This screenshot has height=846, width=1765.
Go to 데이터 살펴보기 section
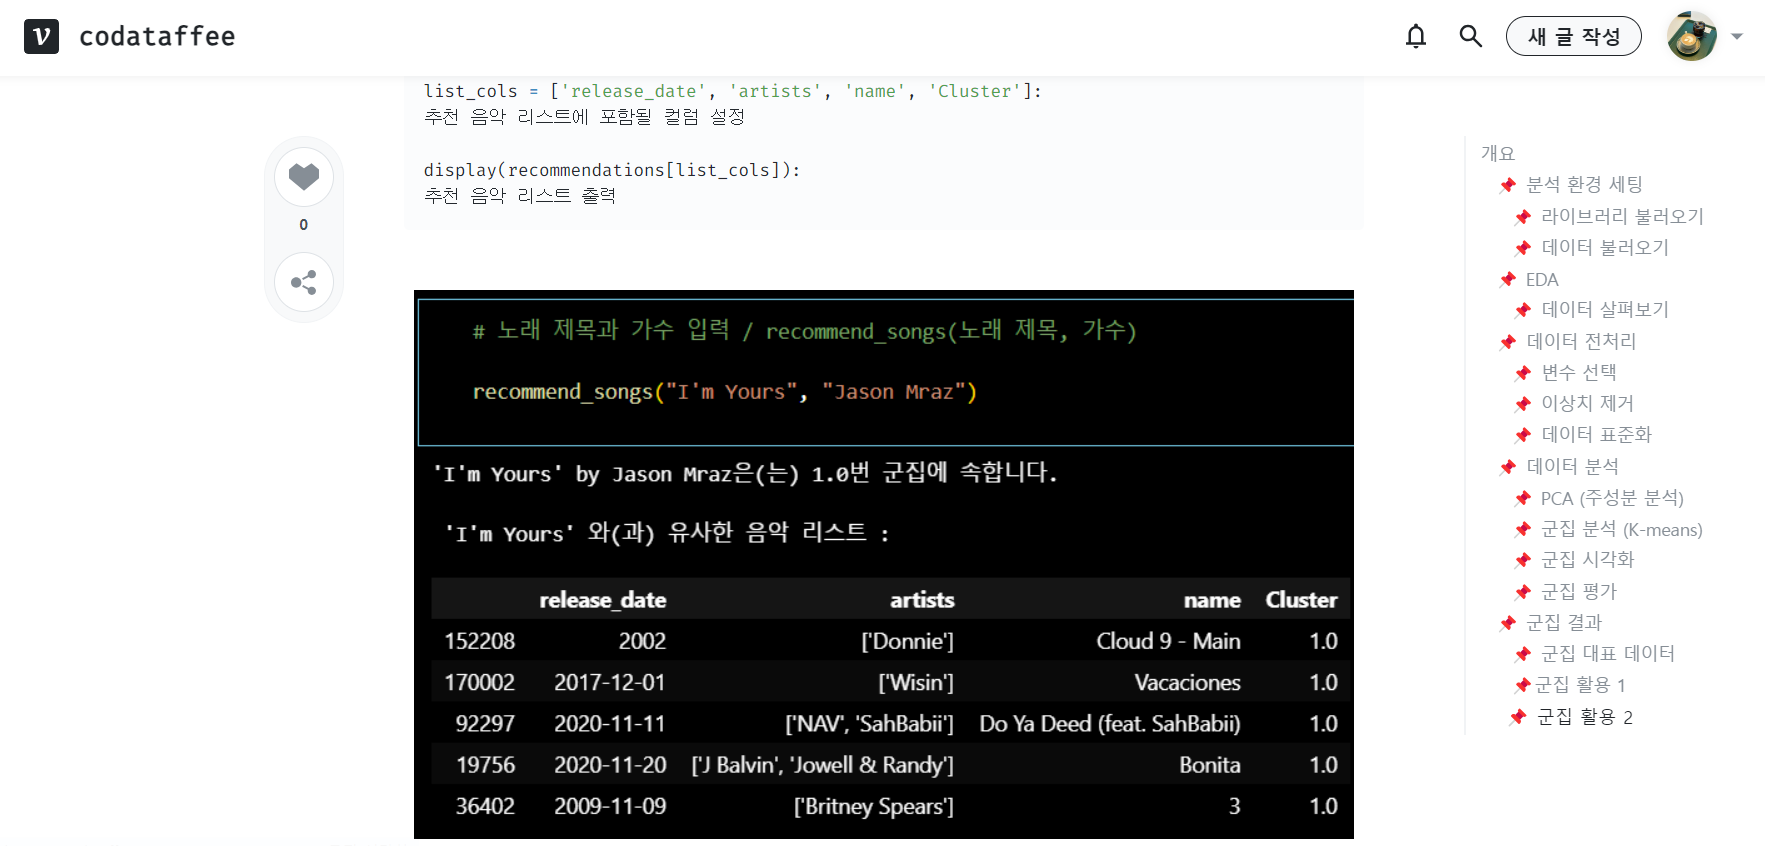pos(1605,310)
